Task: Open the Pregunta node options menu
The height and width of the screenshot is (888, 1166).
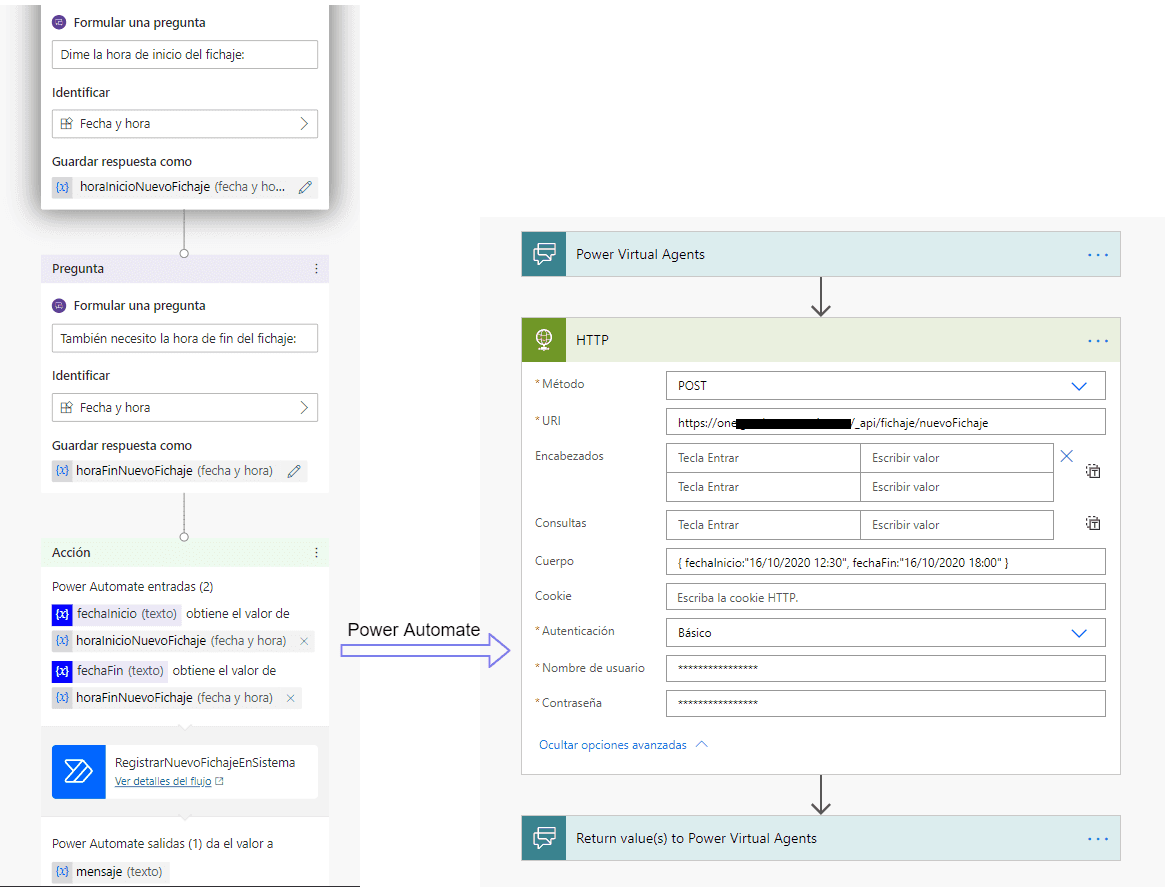Action: click(316, 268)
